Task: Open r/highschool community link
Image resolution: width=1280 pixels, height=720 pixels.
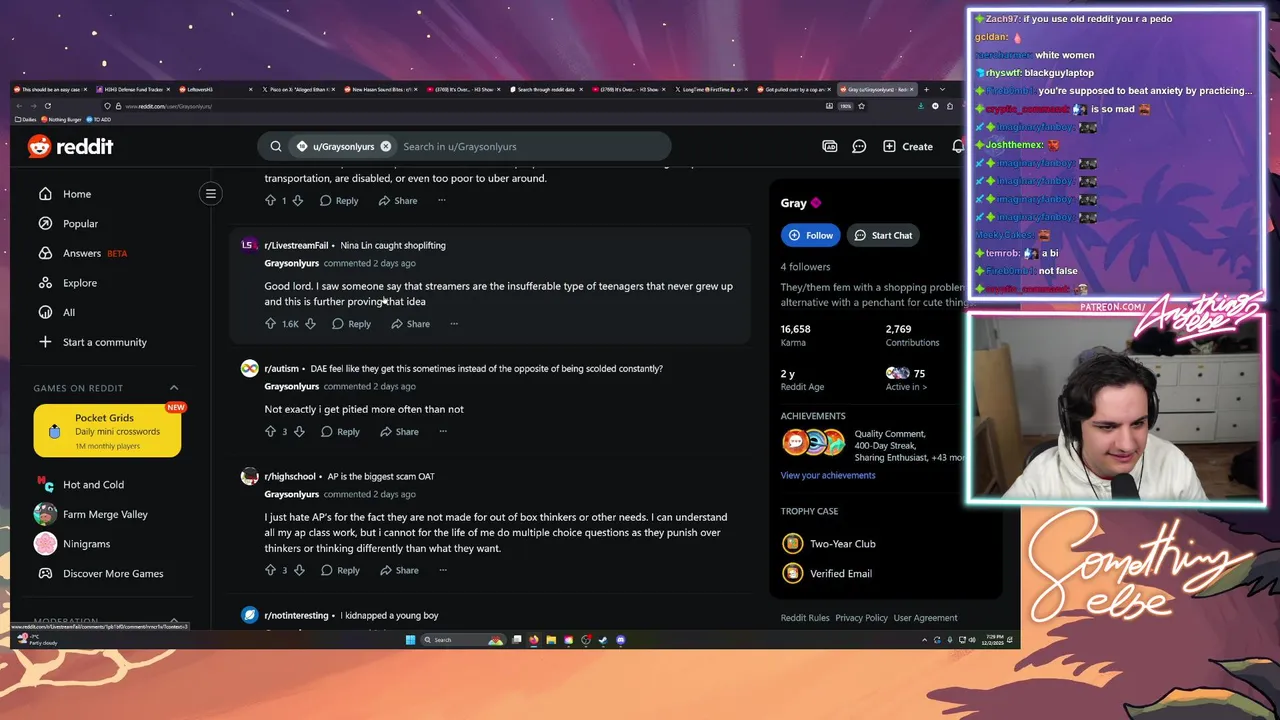Action: [290, 477]
